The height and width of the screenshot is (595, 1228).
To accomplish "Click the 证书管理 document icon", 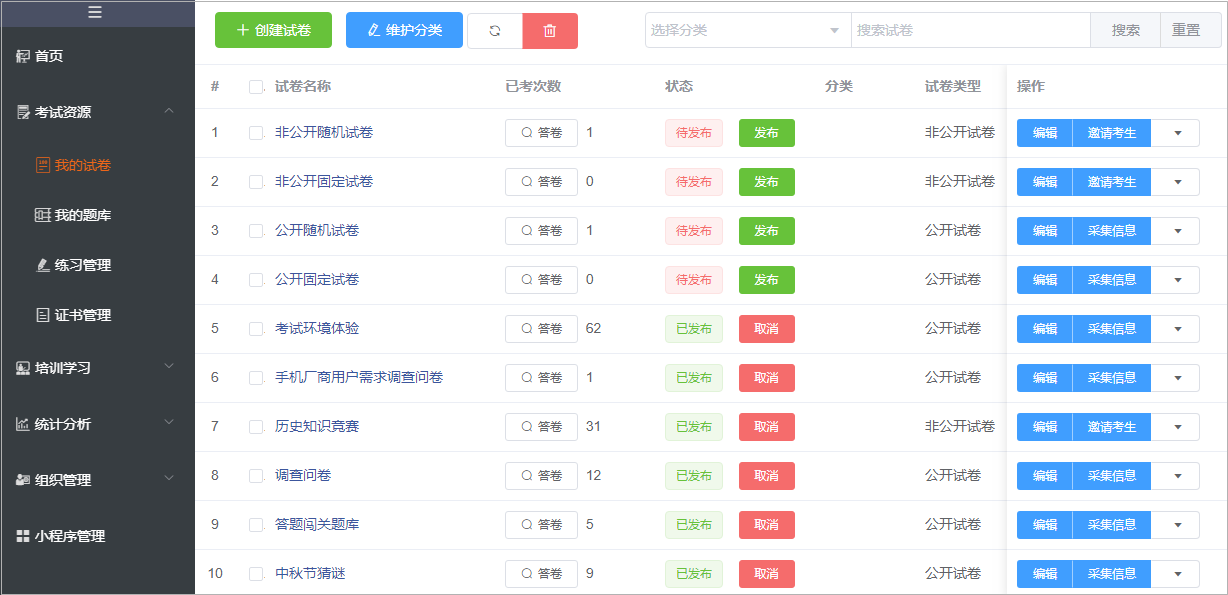I will click(x=42, y=315).
